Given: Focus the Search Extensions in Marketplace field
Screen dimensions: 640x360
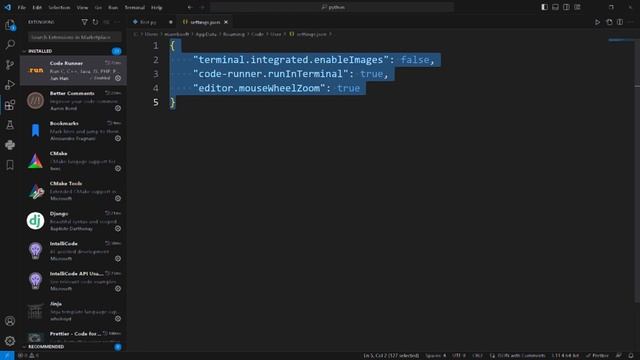Looking at the screenshot, I should pos(75,37).
